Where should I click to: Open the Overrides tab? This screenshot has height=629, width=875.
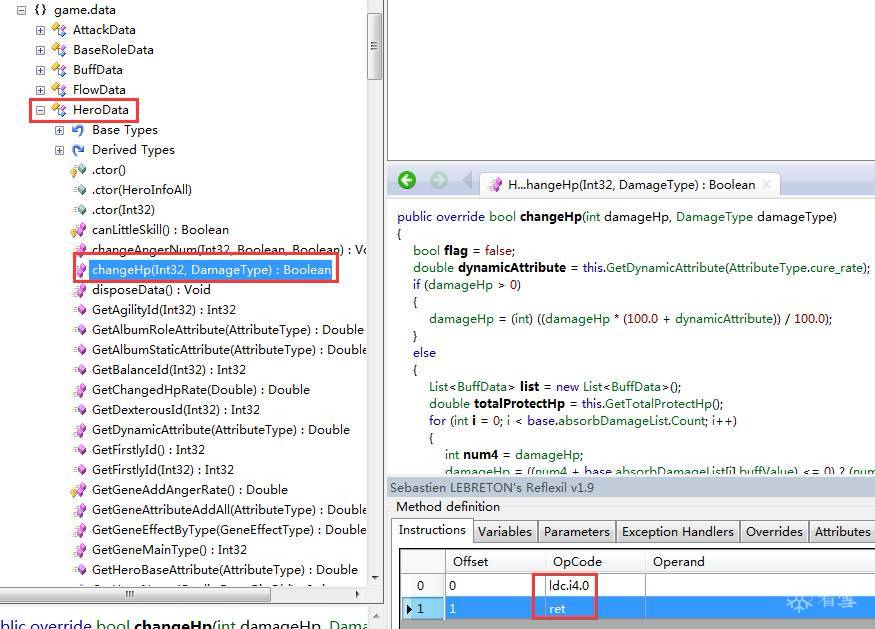point(774,531)
